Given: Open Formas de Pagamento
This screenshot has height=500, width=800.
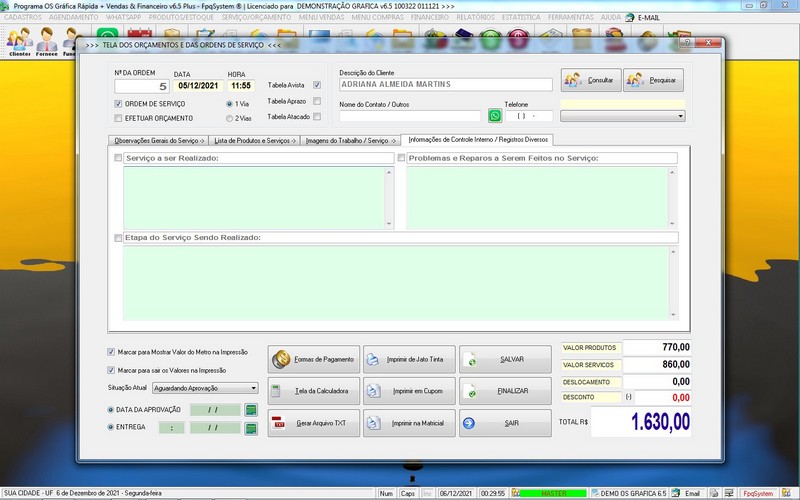Looking at the screenshot, I should pos(314,359).
